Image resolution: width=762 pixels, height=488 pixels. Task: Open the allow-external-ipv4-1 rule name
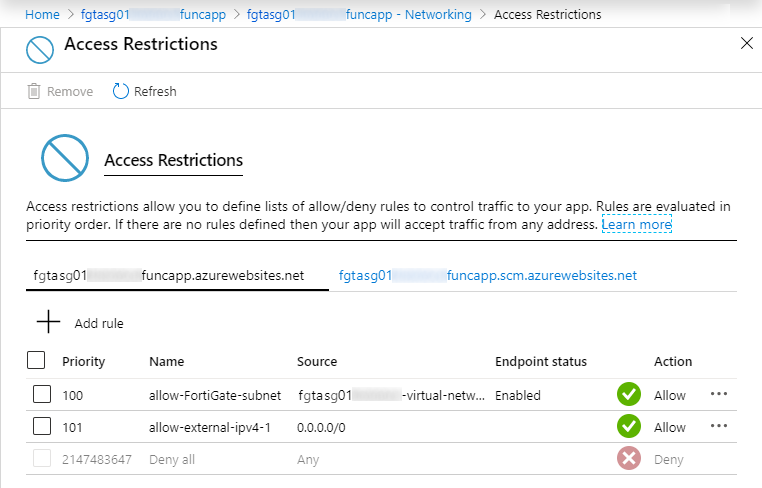point(210,427)
